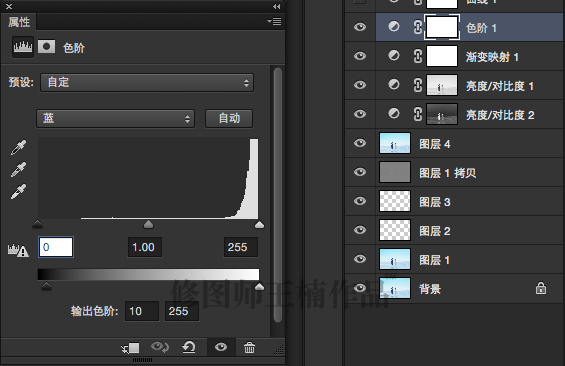Select the 属性 panel tab
The width and height of the screenshot is (565, 366).
(x=19, y=22)
